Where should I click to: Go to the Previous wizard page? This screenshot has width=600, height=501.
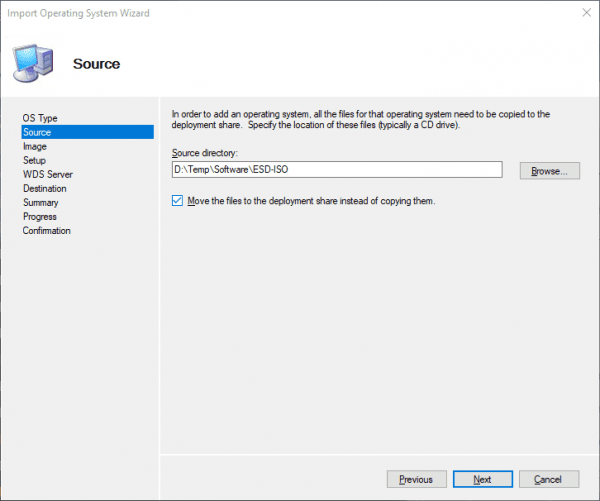click(416, 479)
